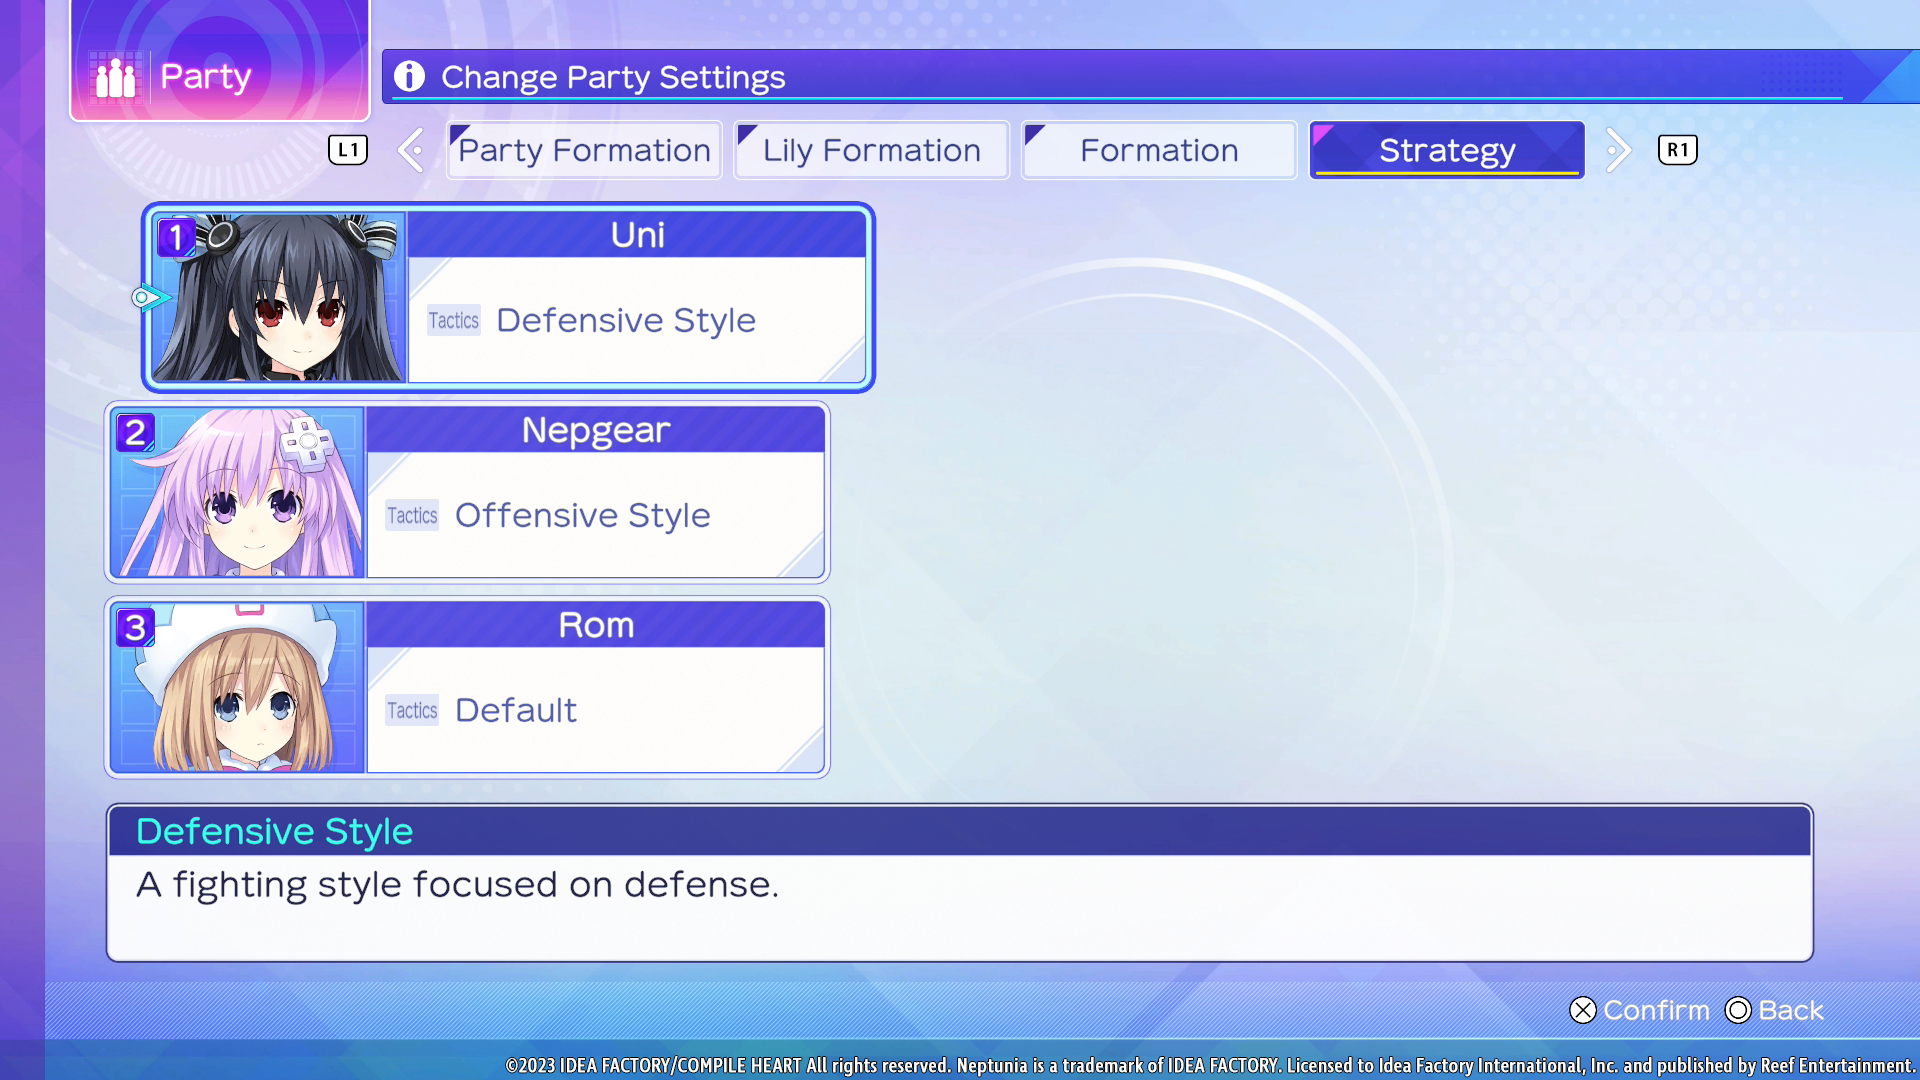
Task: Click the Back label
Action: tap(1790, 1011)
